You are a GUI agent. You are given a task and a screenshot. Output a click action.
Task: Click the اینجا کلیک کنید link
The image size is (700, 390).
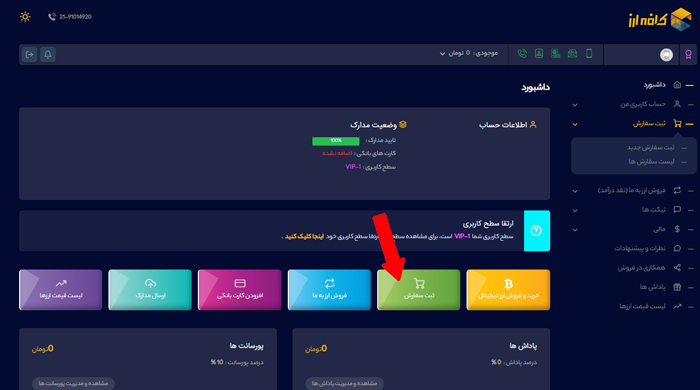pos(304,236)
